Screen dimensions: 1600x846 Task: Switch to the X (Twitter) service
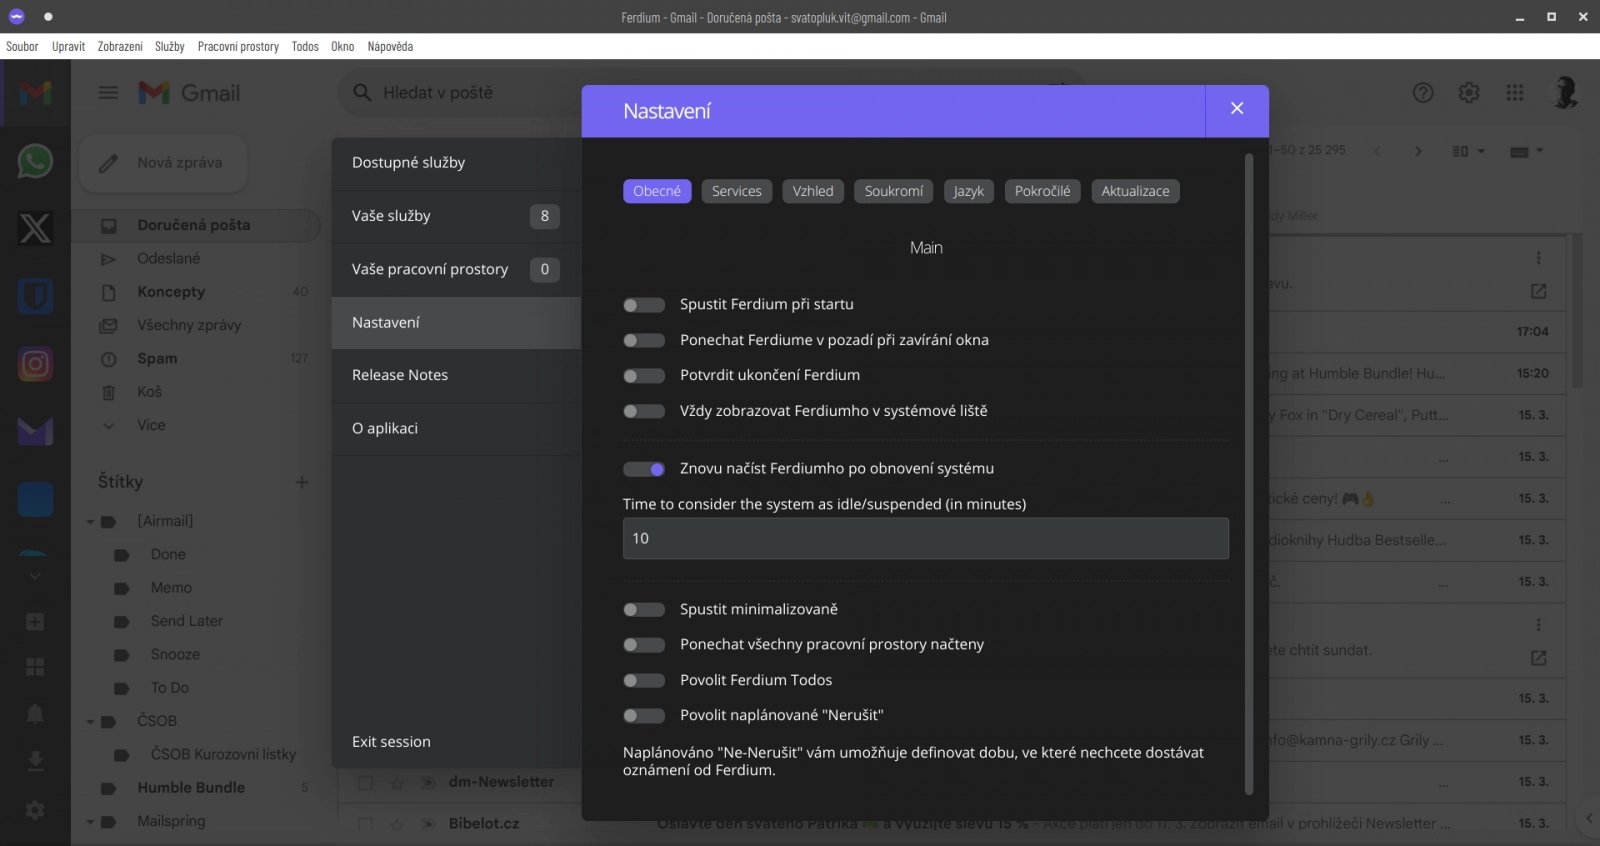(35, 229)
